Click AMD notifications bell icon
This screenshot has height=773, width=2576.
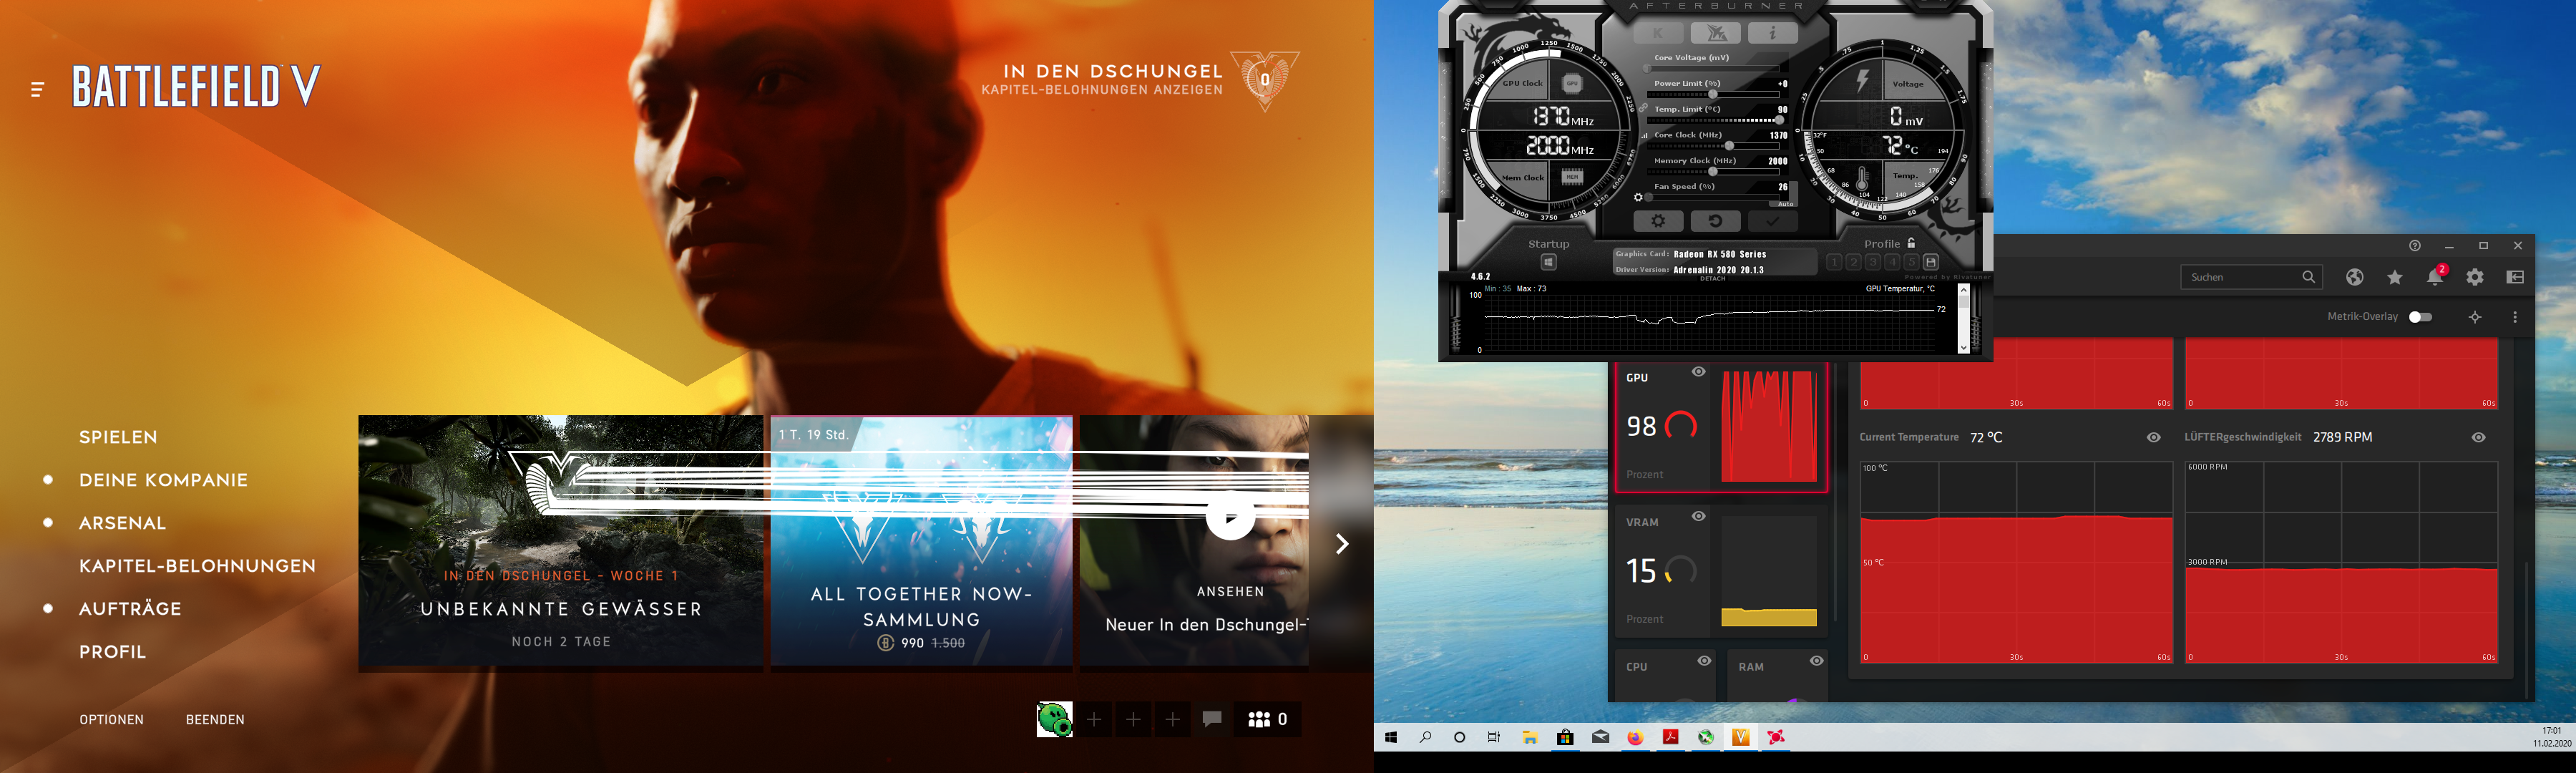click(2434, 277)
